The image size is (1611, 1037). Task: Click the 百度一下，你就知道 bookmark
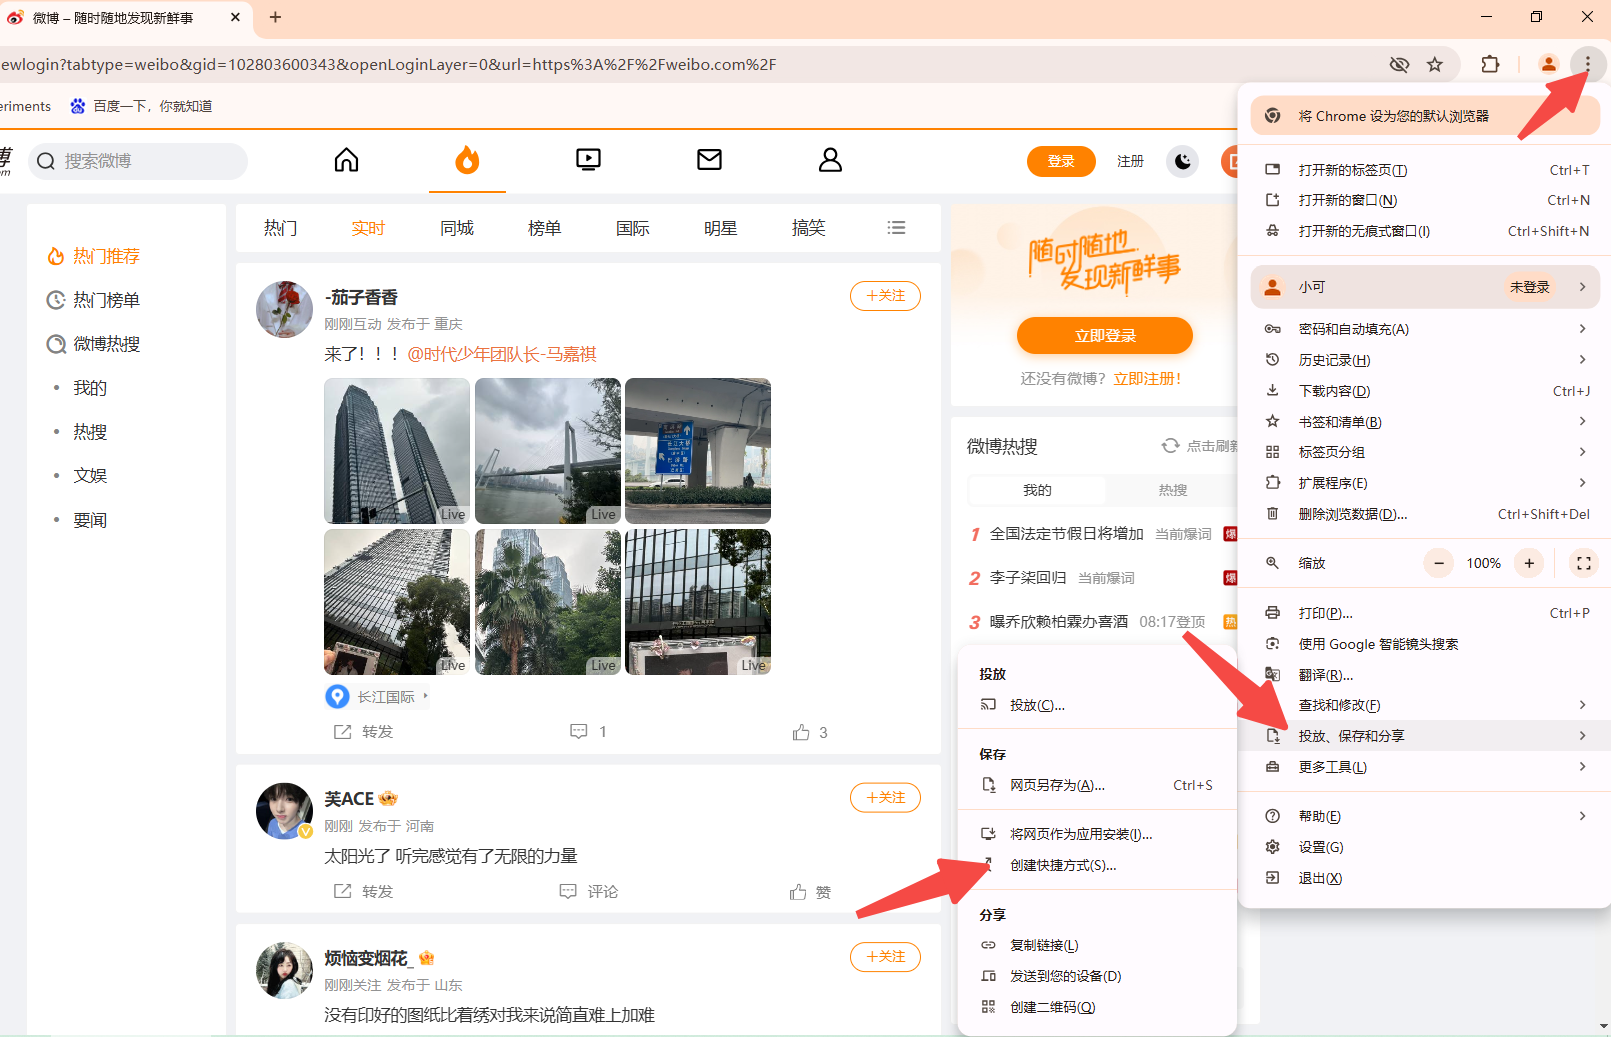(141, 106)
